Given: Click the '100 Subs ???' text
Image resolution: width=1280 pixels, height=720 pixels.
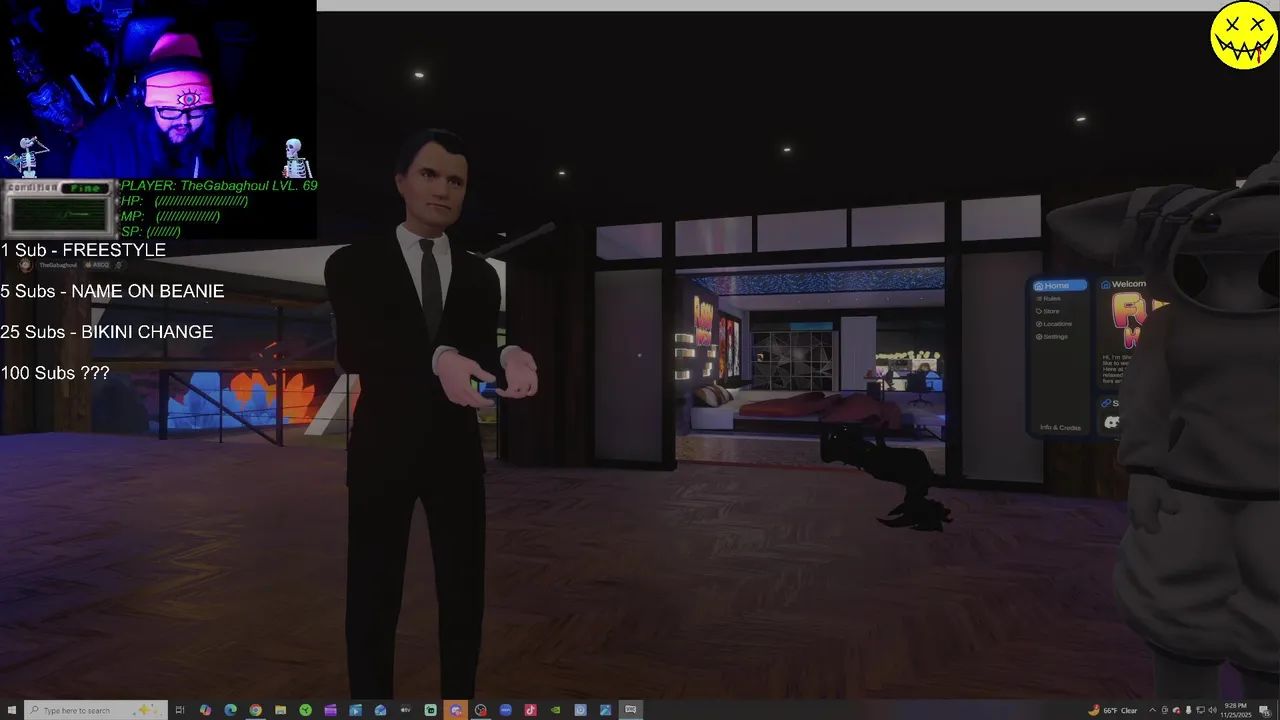Looking at the screenshot, I should pyautogui.click(x=55, y=373).
